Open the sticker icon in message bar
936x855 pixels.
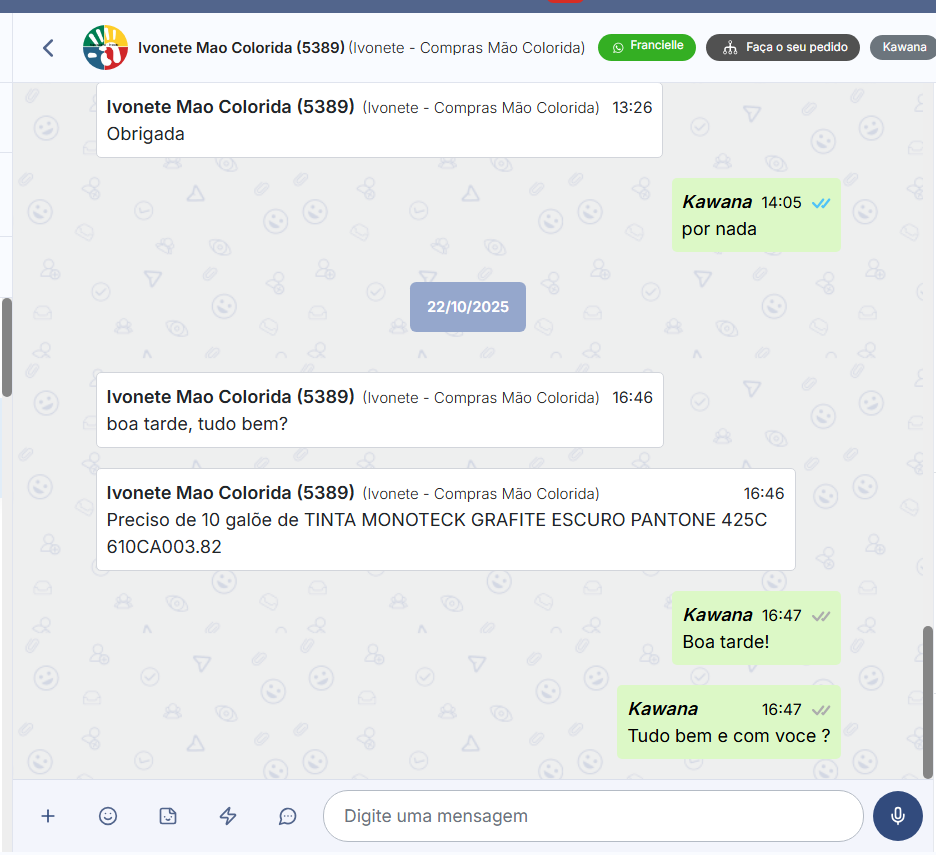[168, 816]
